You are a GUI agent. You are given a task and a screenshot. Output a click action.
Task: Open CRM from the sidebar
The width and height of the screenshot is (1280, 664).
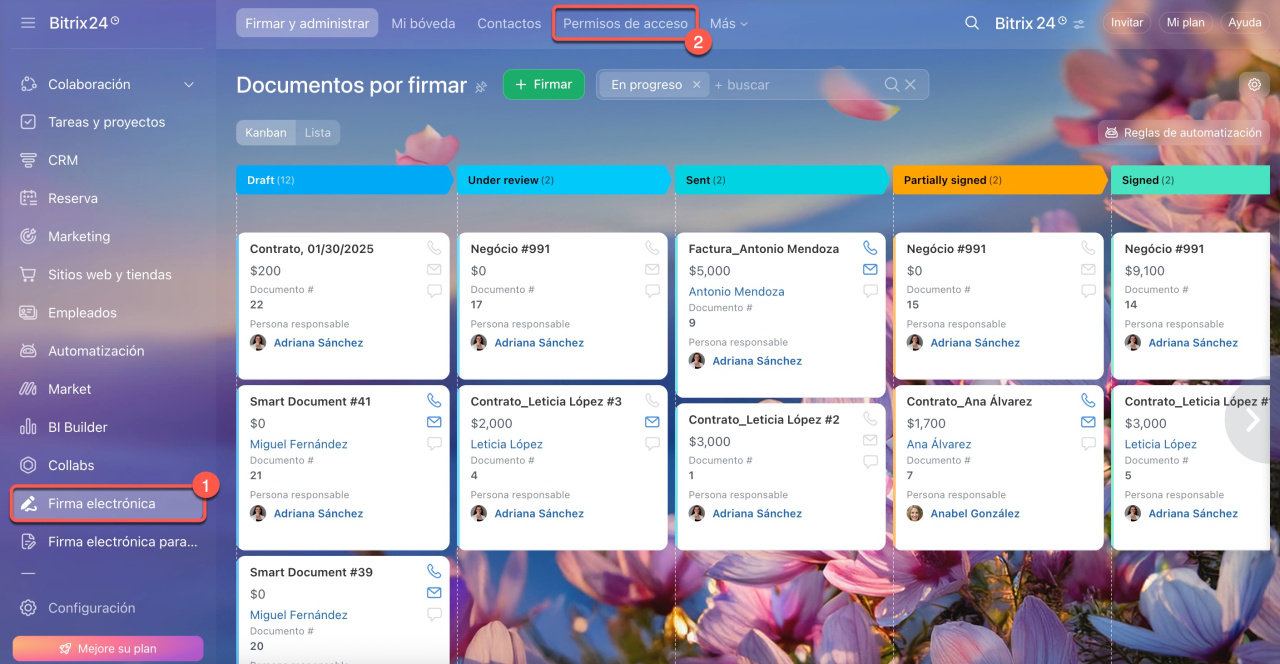click(63, 160)
